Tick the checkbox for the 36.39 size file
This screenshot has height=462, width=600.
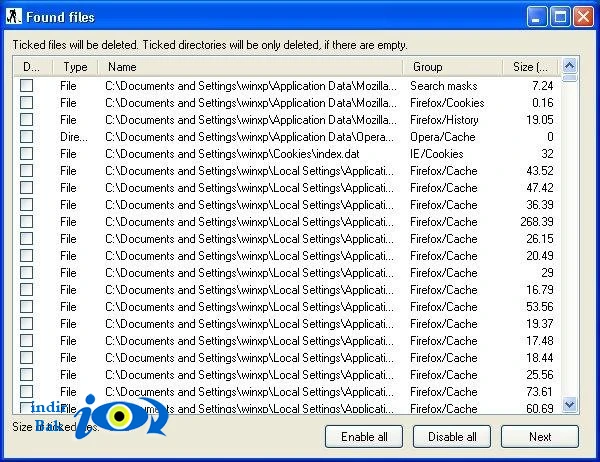26,204
